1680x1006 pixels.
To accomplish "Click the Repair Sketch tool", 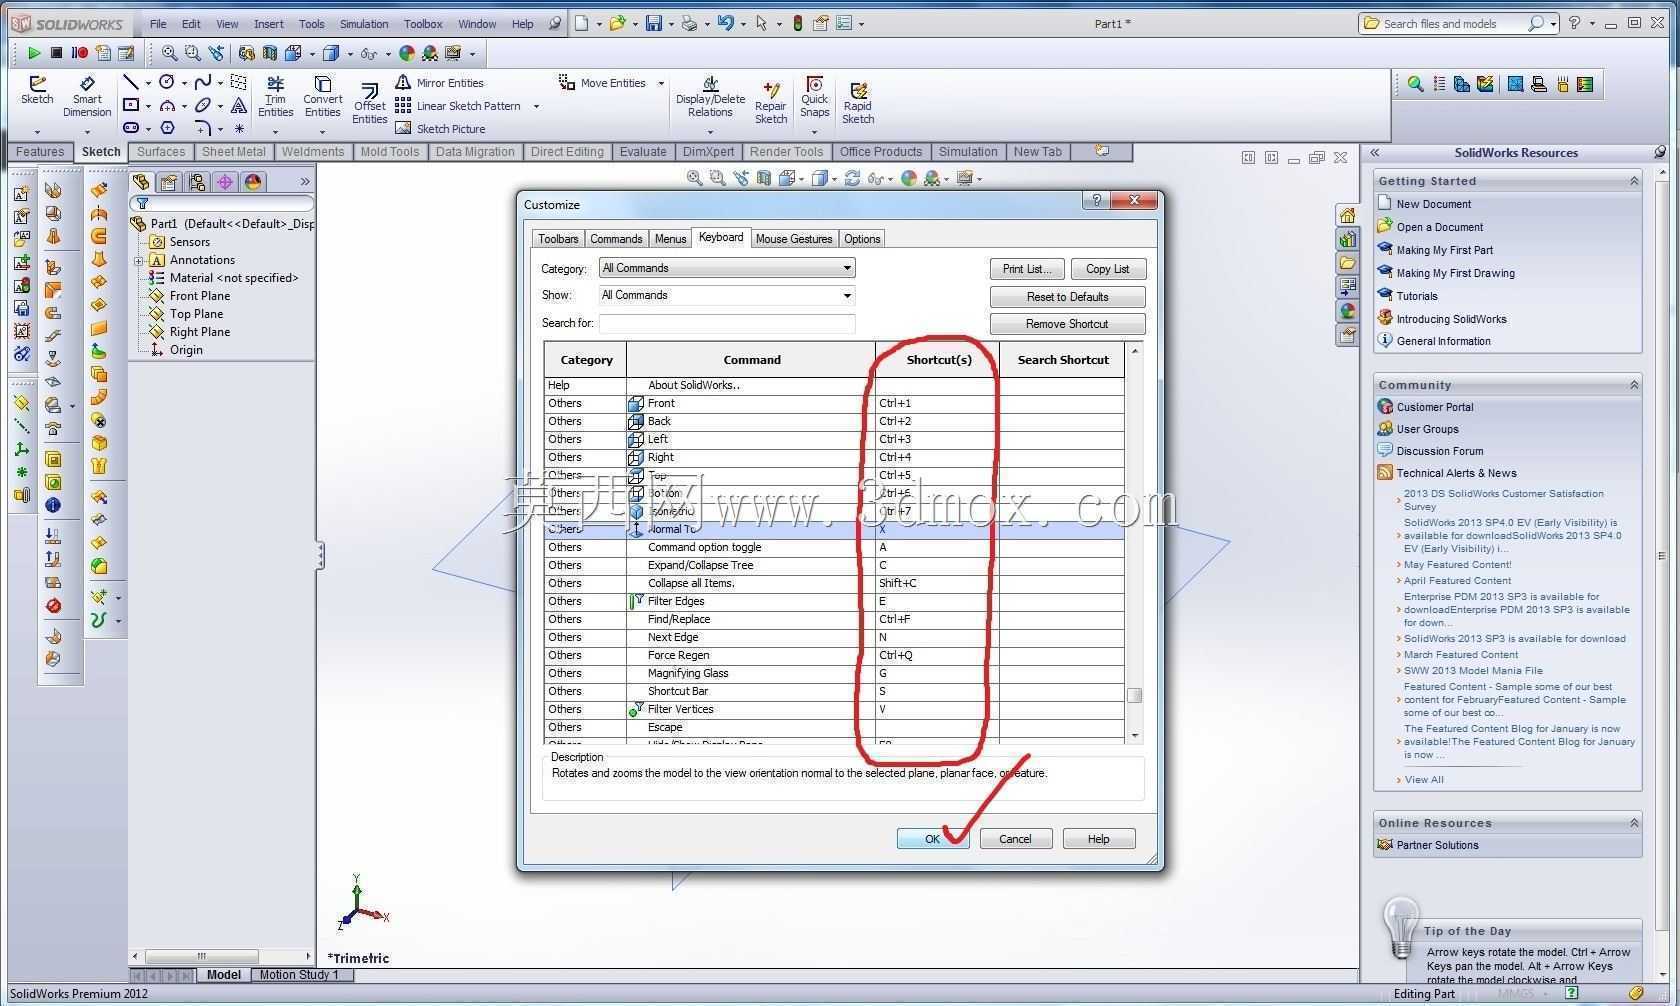I will [x=770, y=104].
